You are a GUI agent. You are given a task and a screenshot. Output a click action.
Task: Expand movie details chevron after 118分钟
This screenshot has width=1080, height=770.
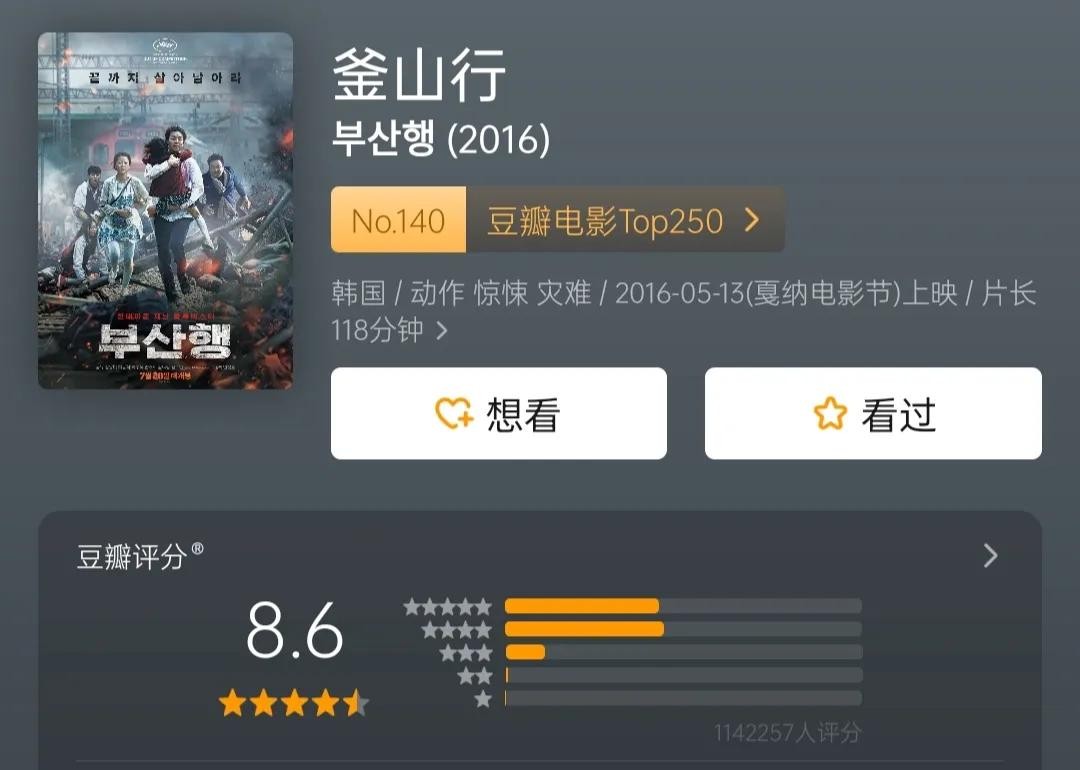442,331
